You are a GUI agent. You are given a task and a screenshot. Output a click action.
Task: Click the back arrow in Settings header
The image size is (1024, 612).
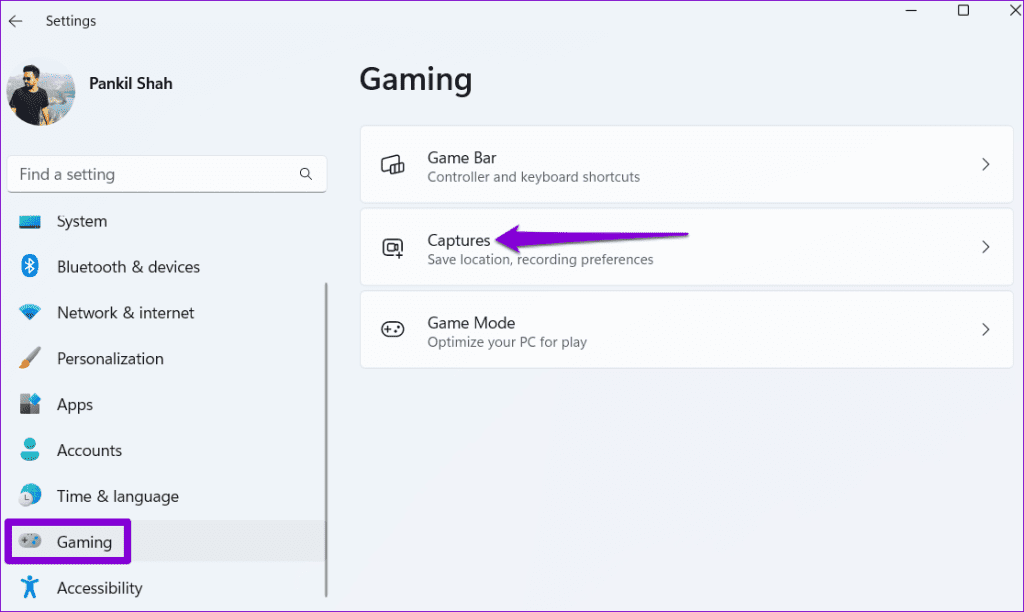point(15,21)
